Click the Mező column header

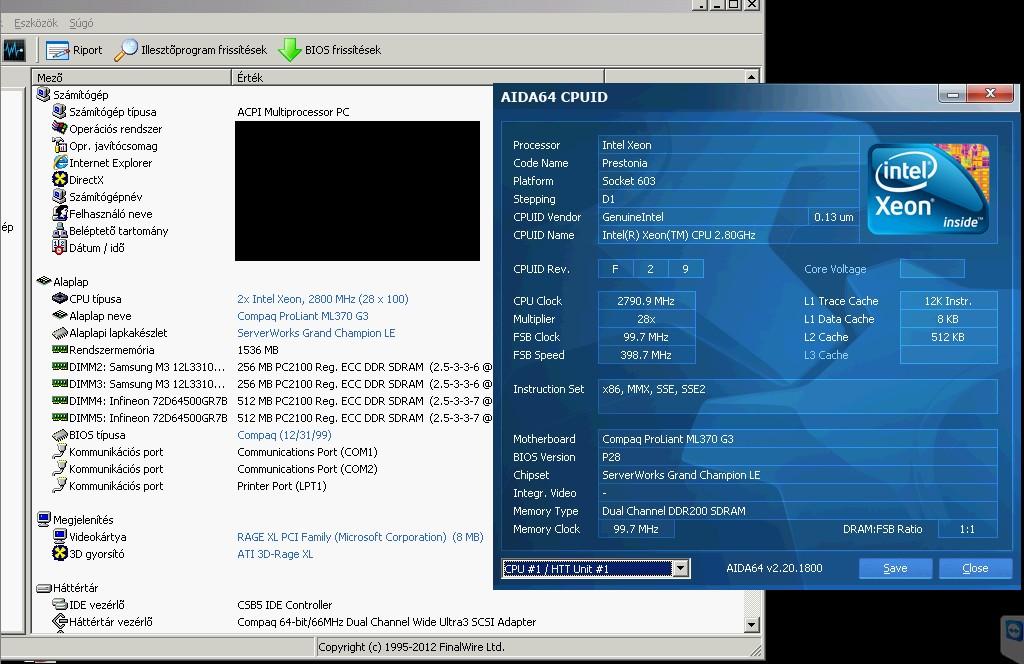coord(131,77)
